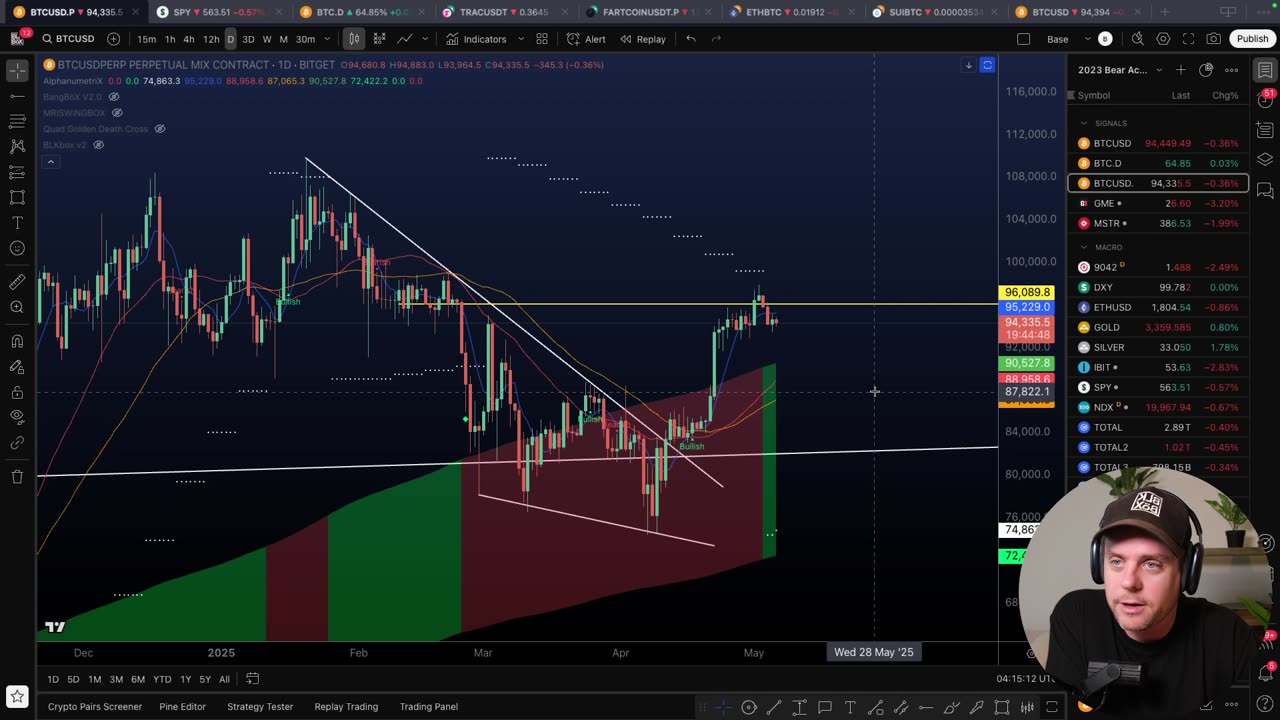Toggle the layout select square checkbox
Viewport: 1280px width, 720px height.
tap(1023, 39)
